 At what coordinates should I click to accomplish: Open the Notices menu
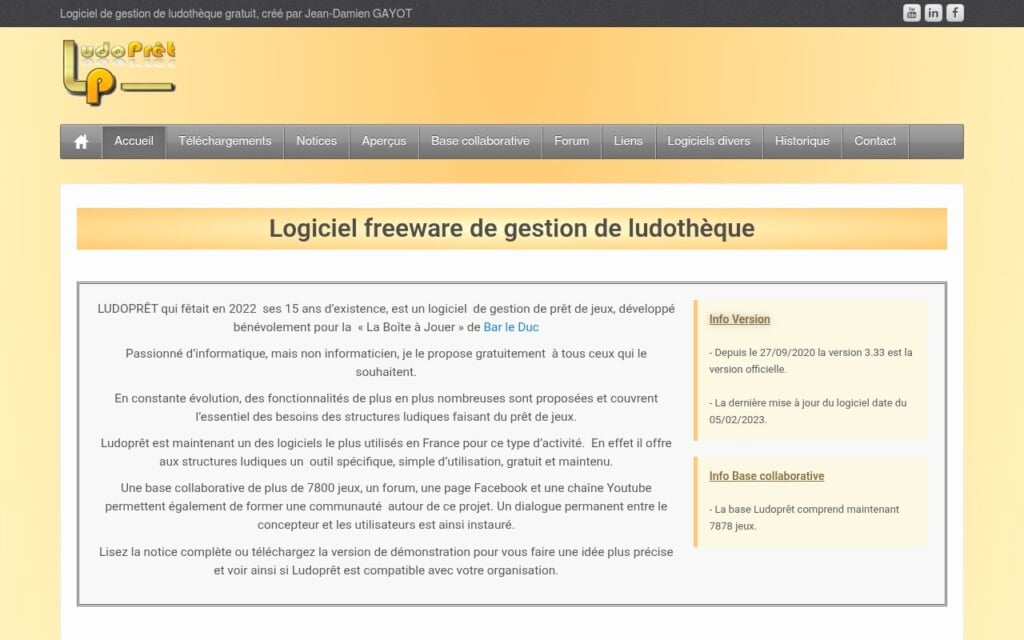point(317,141)
